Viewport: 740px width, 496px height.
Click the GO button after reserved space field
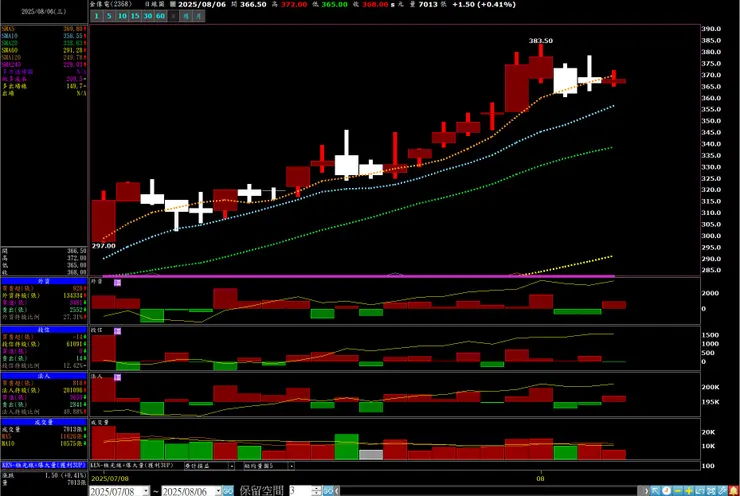(328, 491)
